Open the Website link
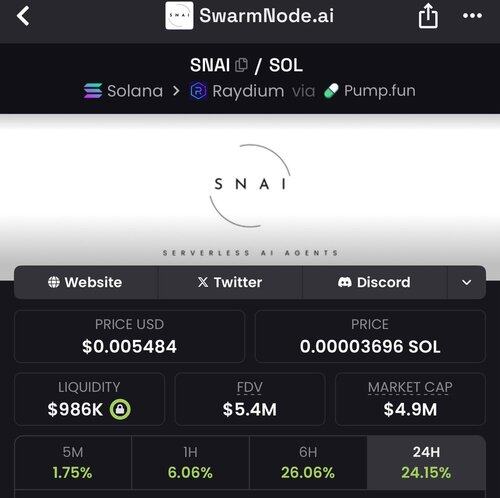500x498 pixels. coord(86,282)
